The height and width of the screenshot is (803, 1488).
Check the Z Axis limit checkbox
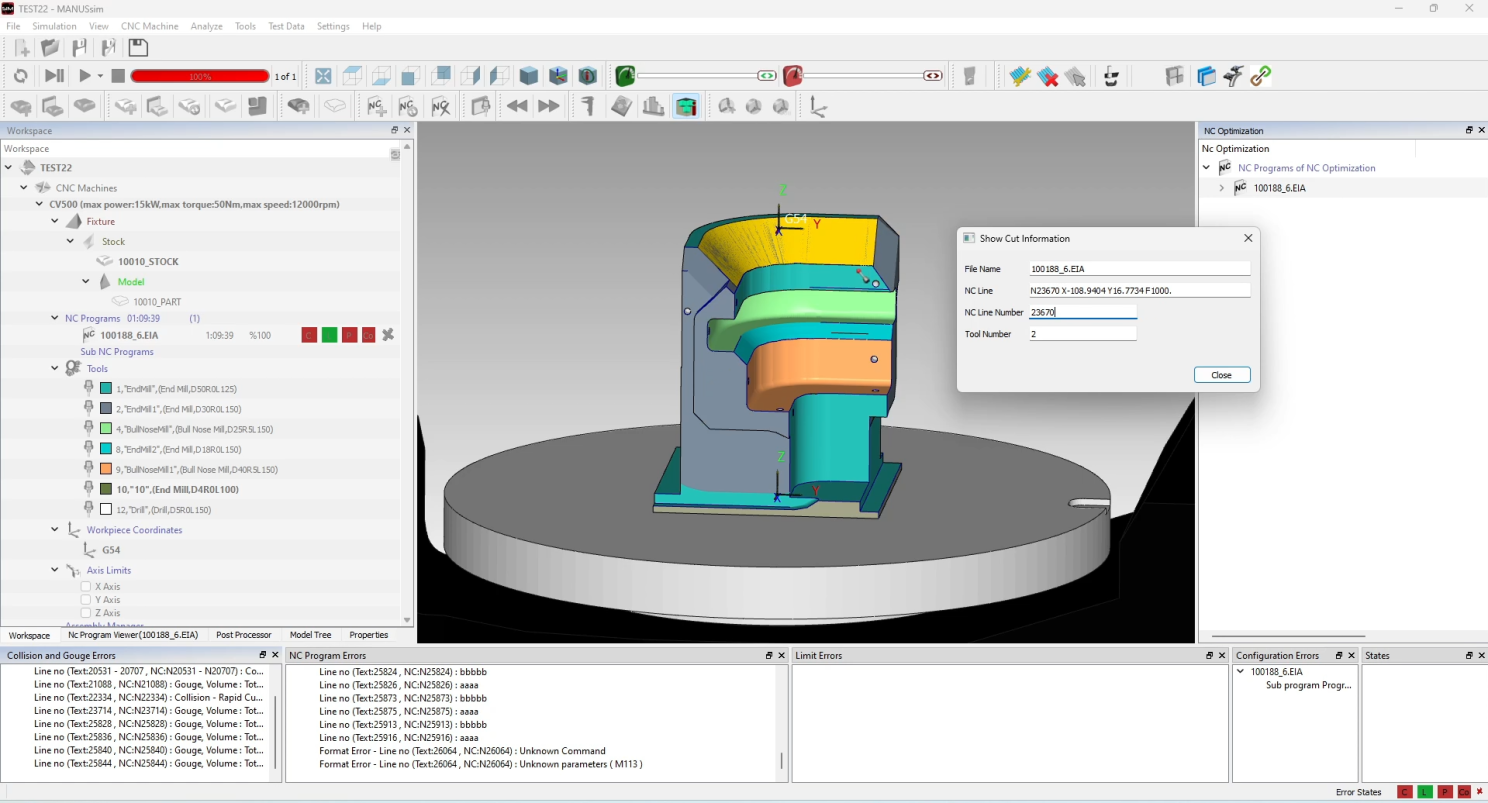pos(86,613)
